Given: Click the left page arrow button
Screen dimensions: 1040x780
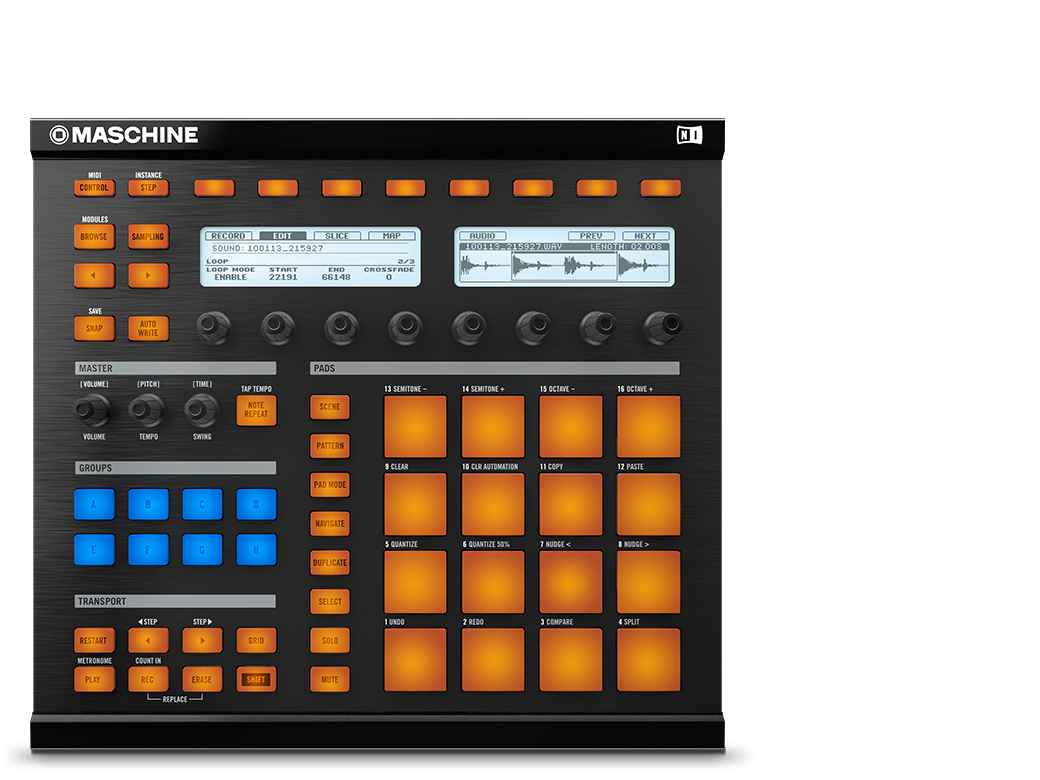Looking at the screenshot, I should [94, 275].
